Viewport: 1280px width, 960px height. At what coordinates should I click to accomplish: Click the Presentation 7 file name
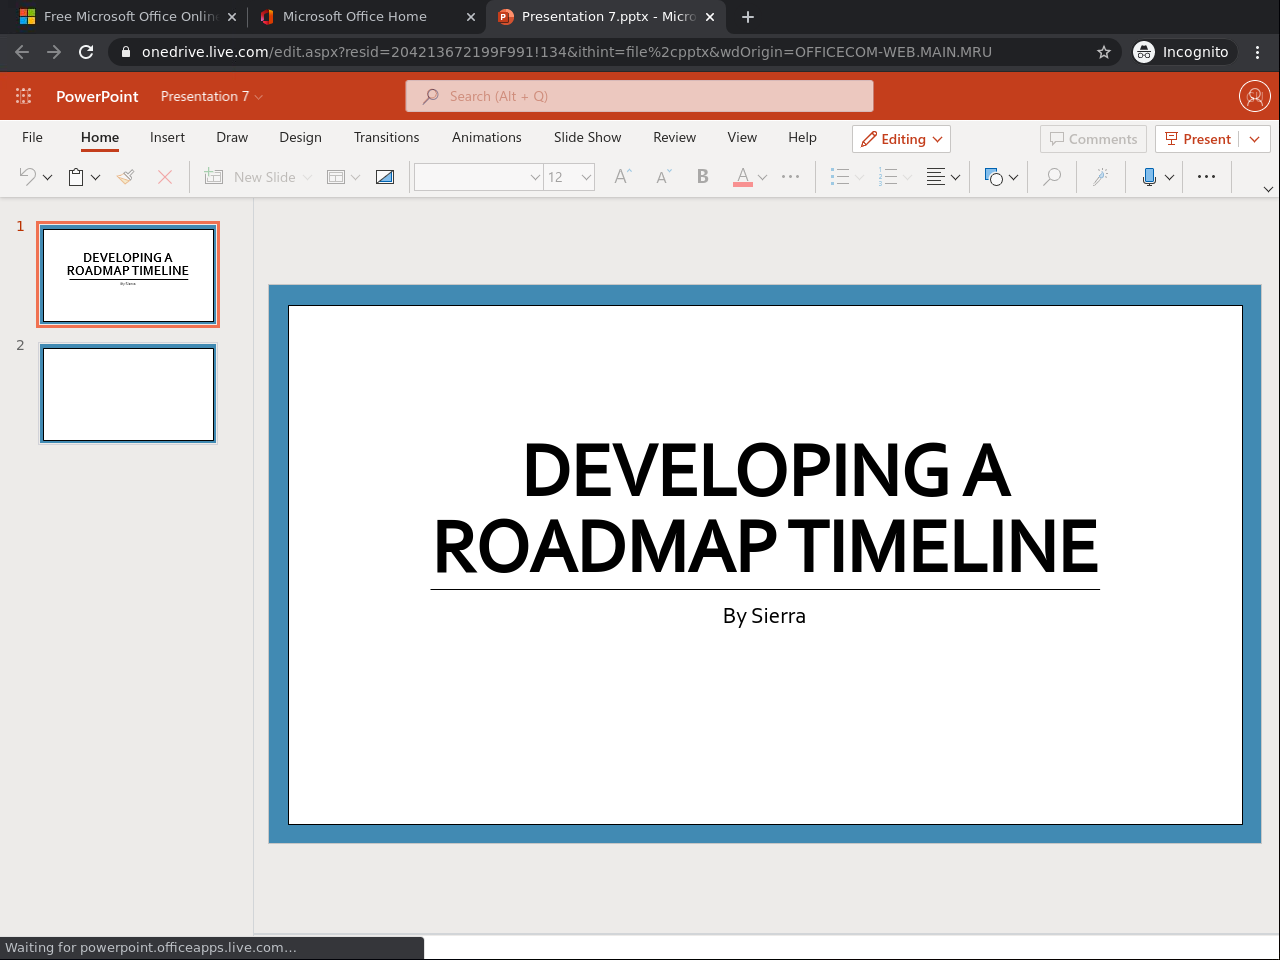[205, 96]
